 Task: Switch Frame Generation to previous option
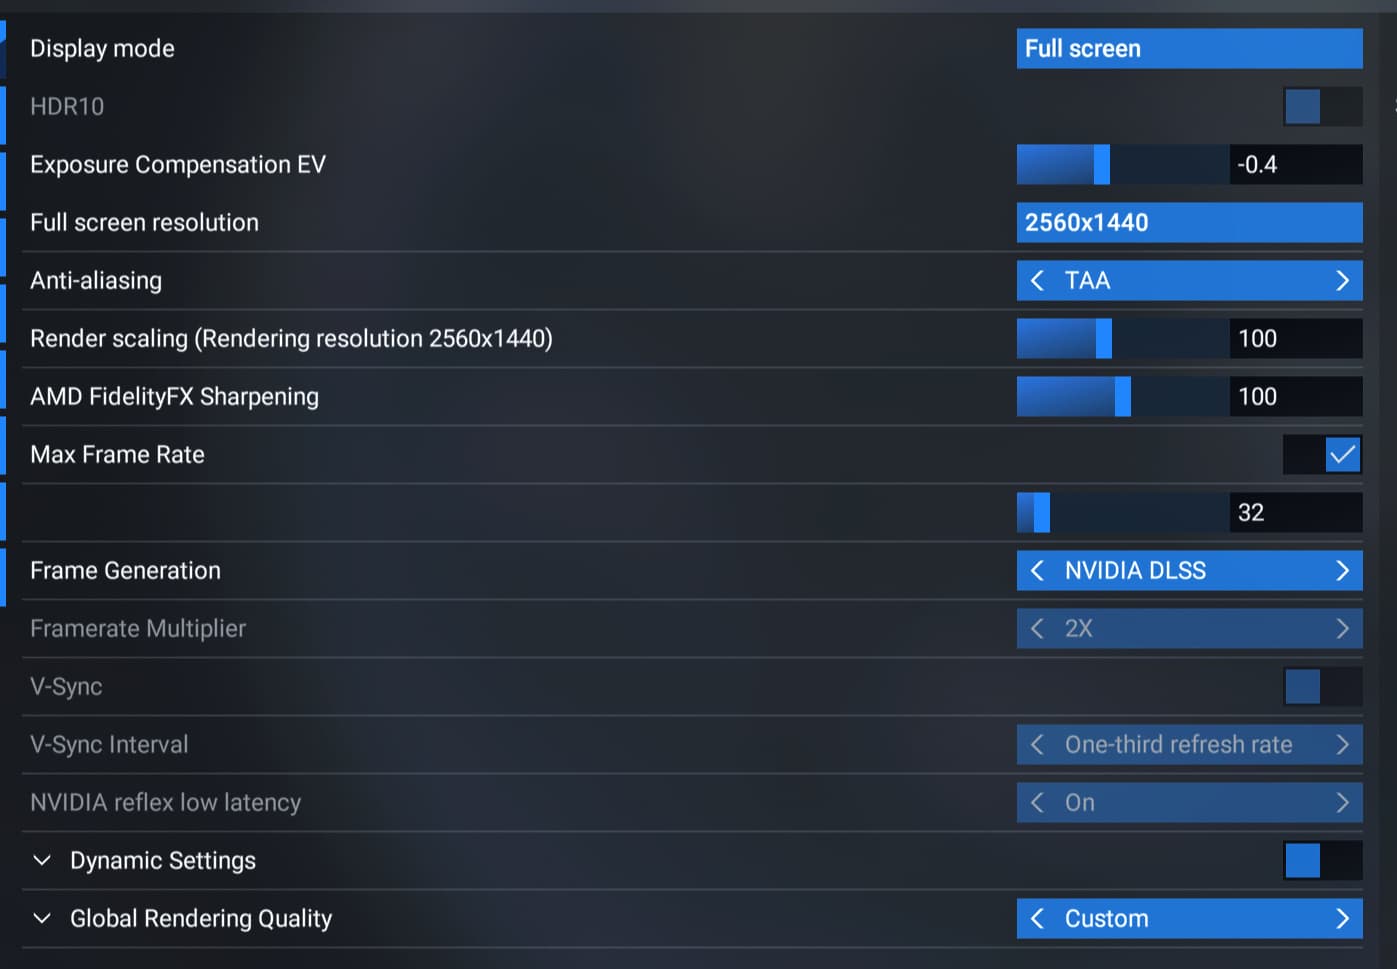1037,570
